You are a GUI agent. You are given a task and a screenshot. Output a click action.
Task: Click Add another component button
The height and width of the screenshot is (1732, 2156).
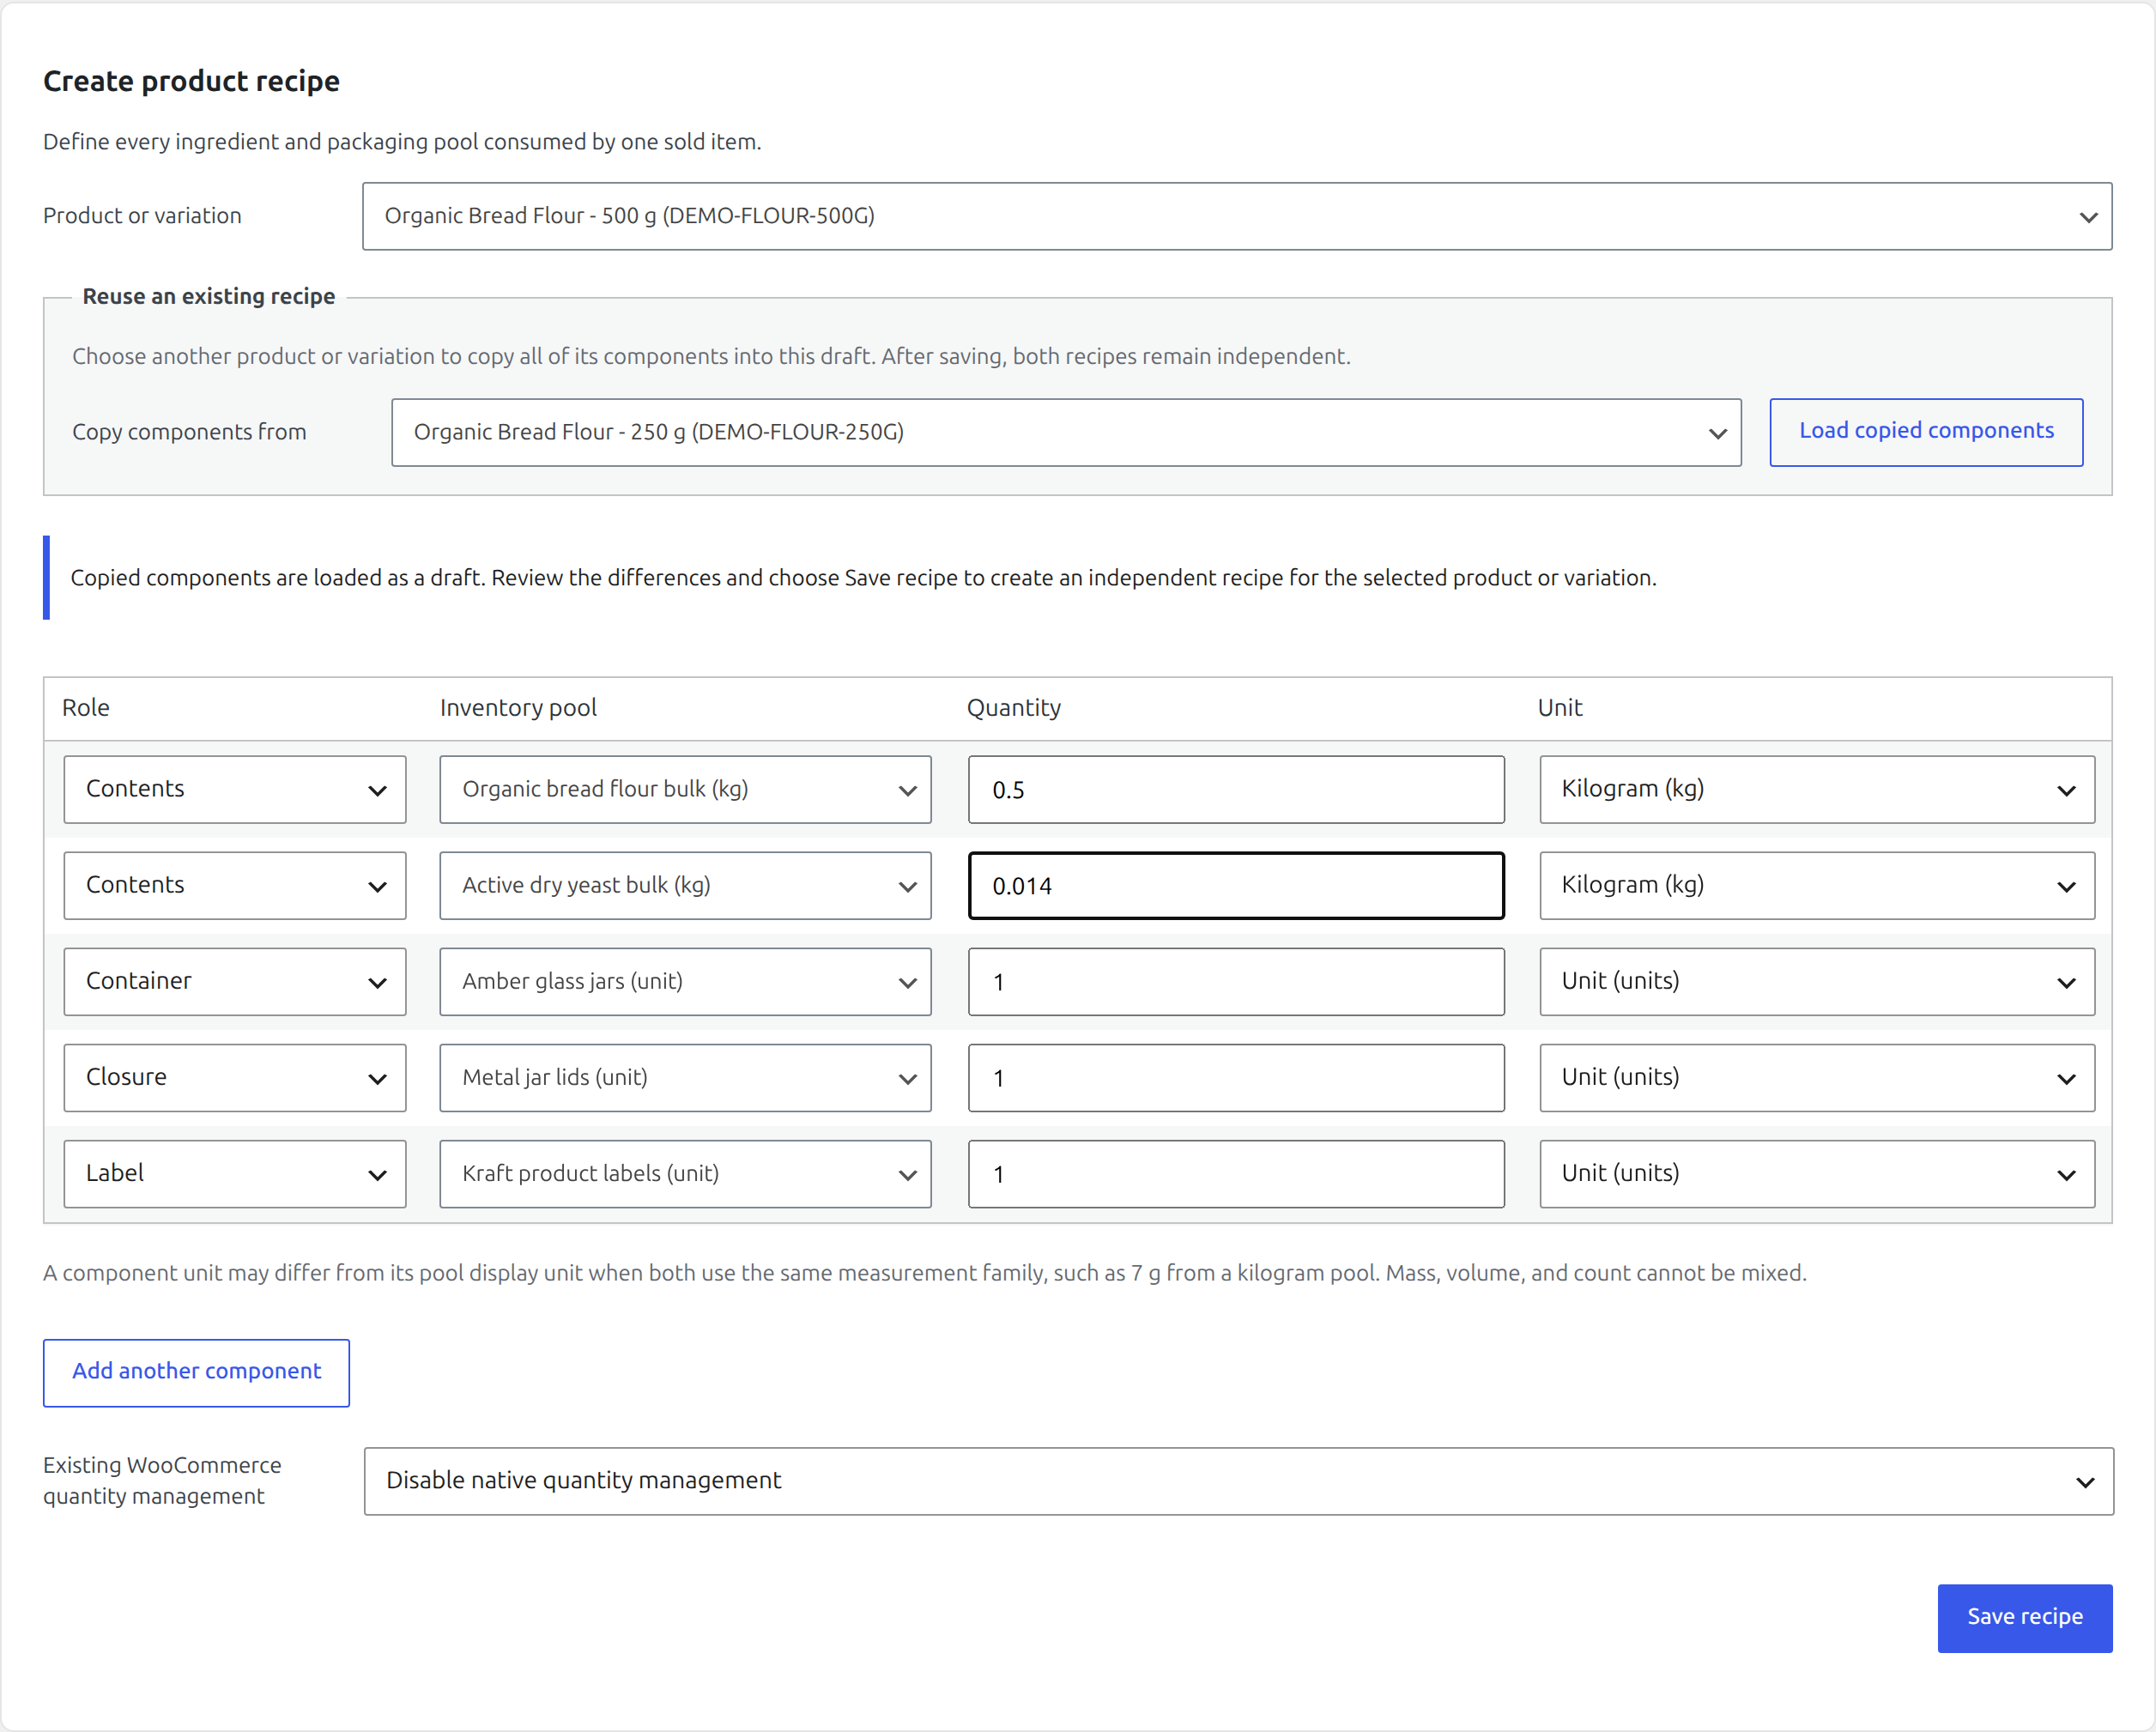(196, 1372)
